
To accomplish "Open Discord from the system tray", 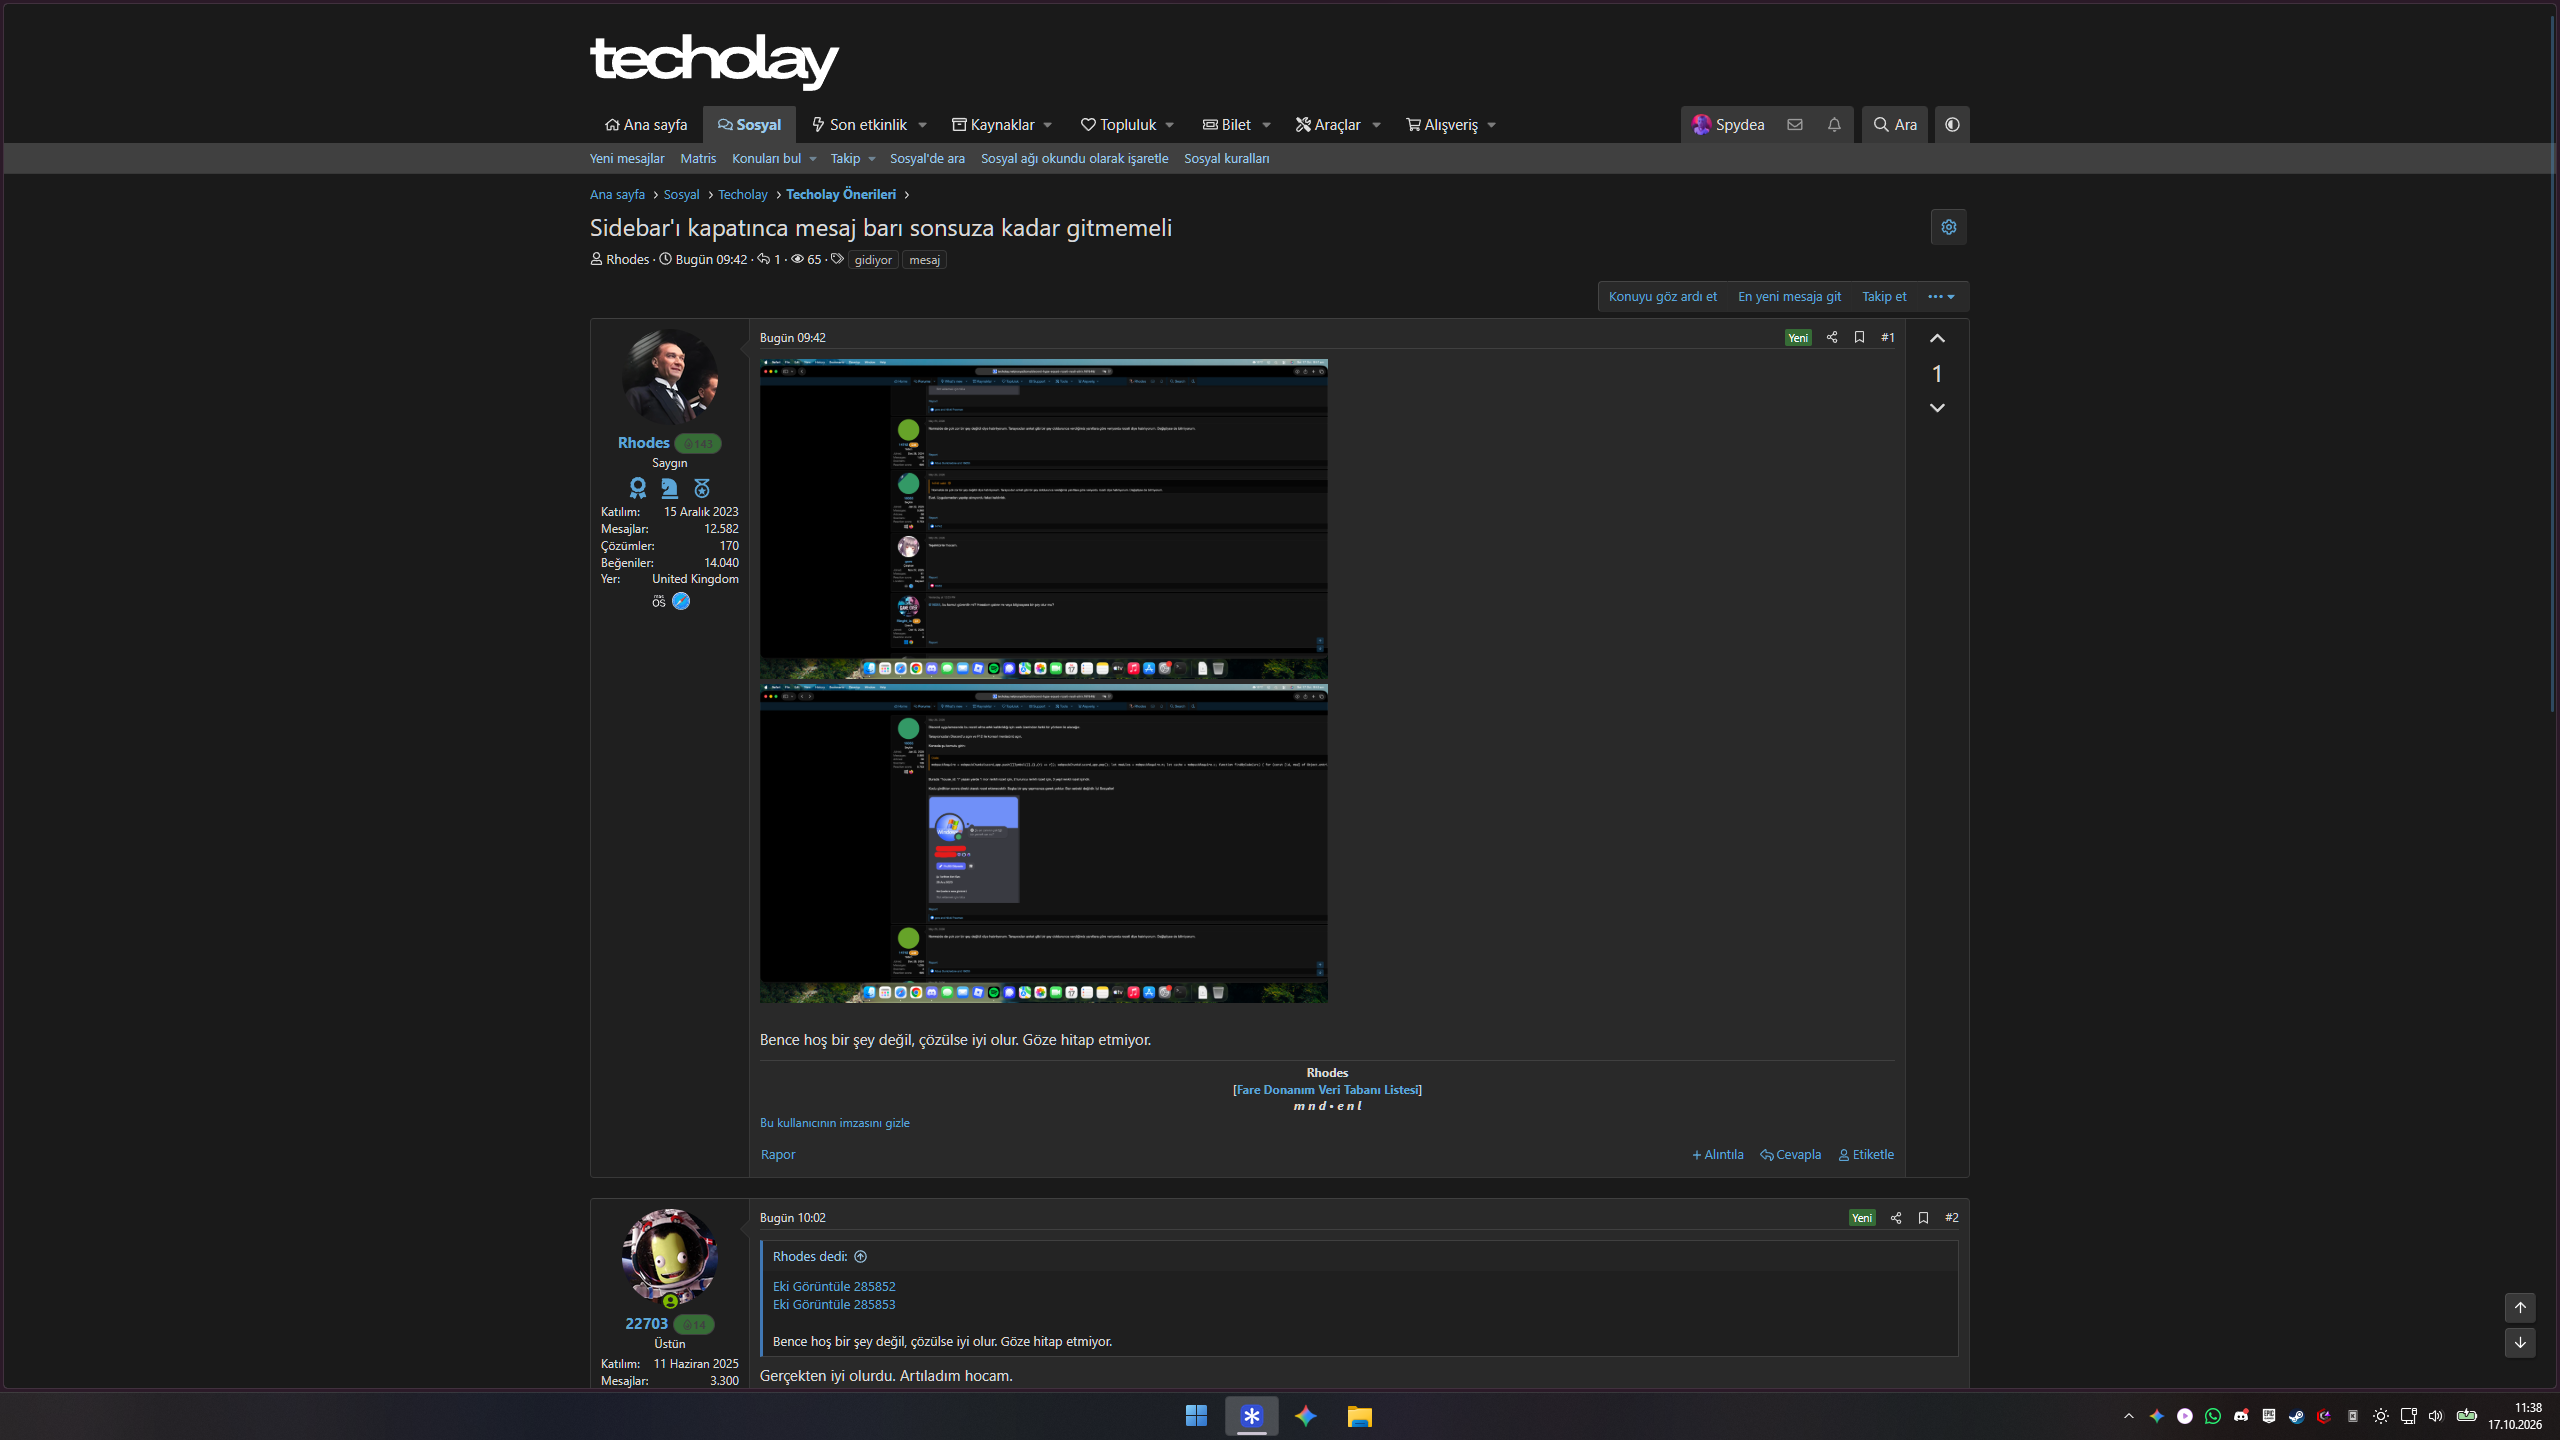I will pyautogui.click(x=2241, y=1416).
